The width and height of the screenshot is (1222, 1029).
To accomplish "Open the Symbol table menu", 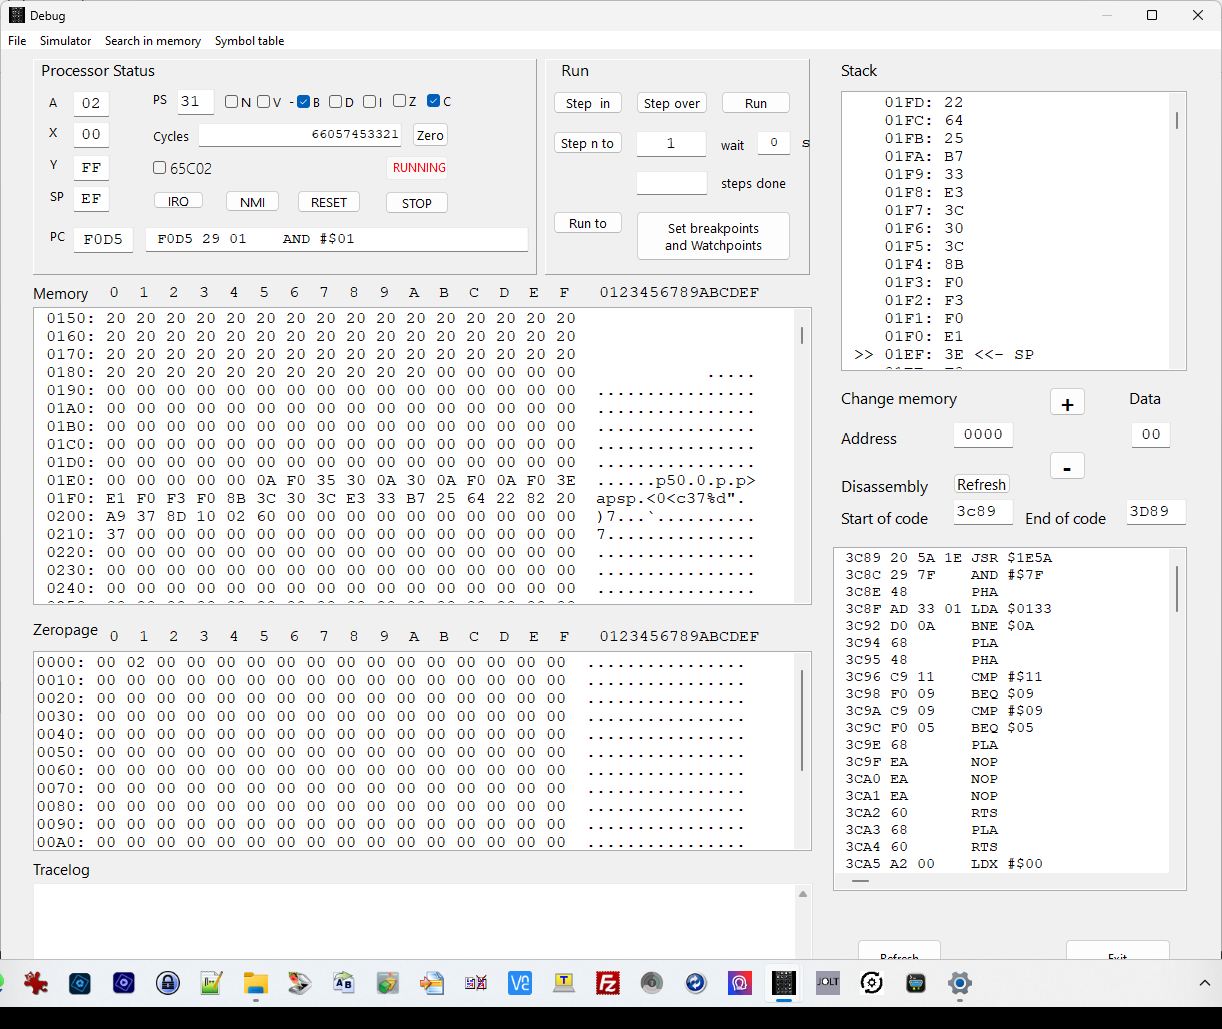I will [x=249, y=41].
